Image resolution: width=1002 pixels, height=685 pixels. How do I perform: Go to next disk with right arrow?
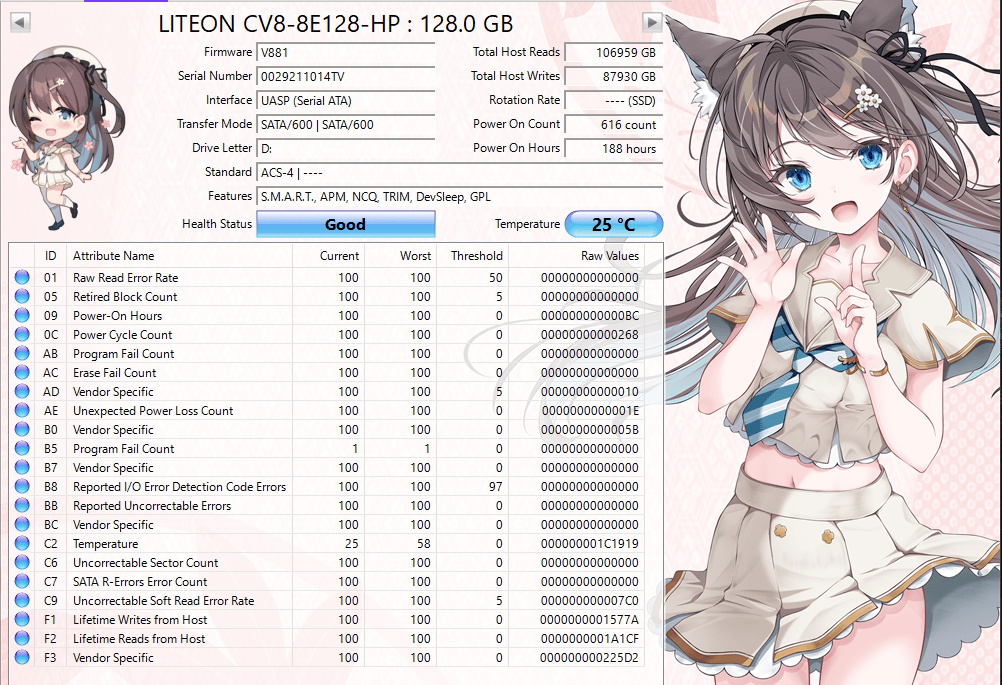coord(652,23)
